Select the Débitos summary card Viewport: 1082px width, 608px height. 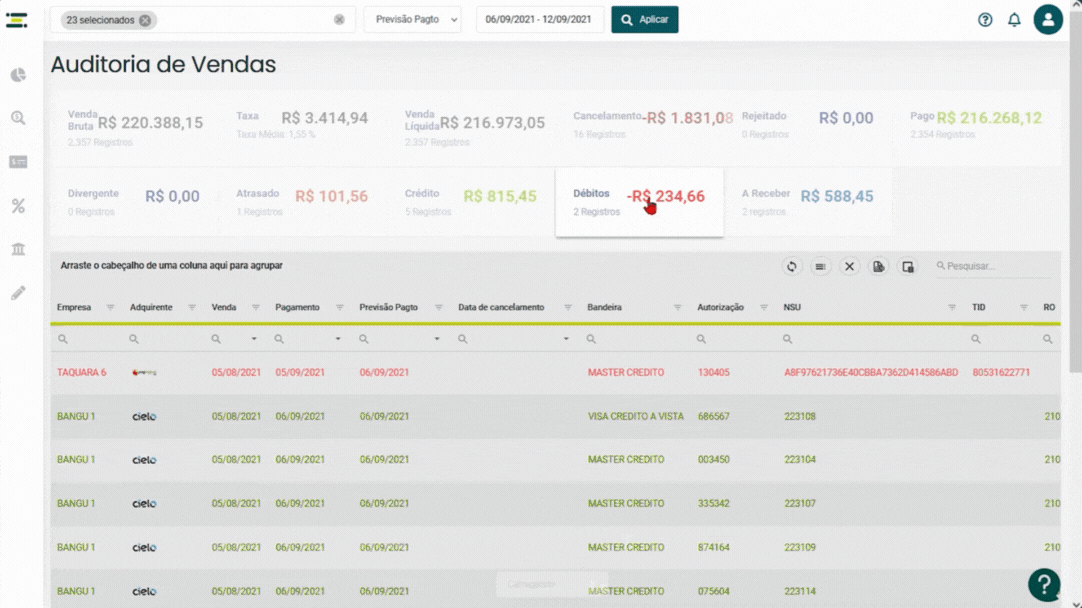coord(639,202)
